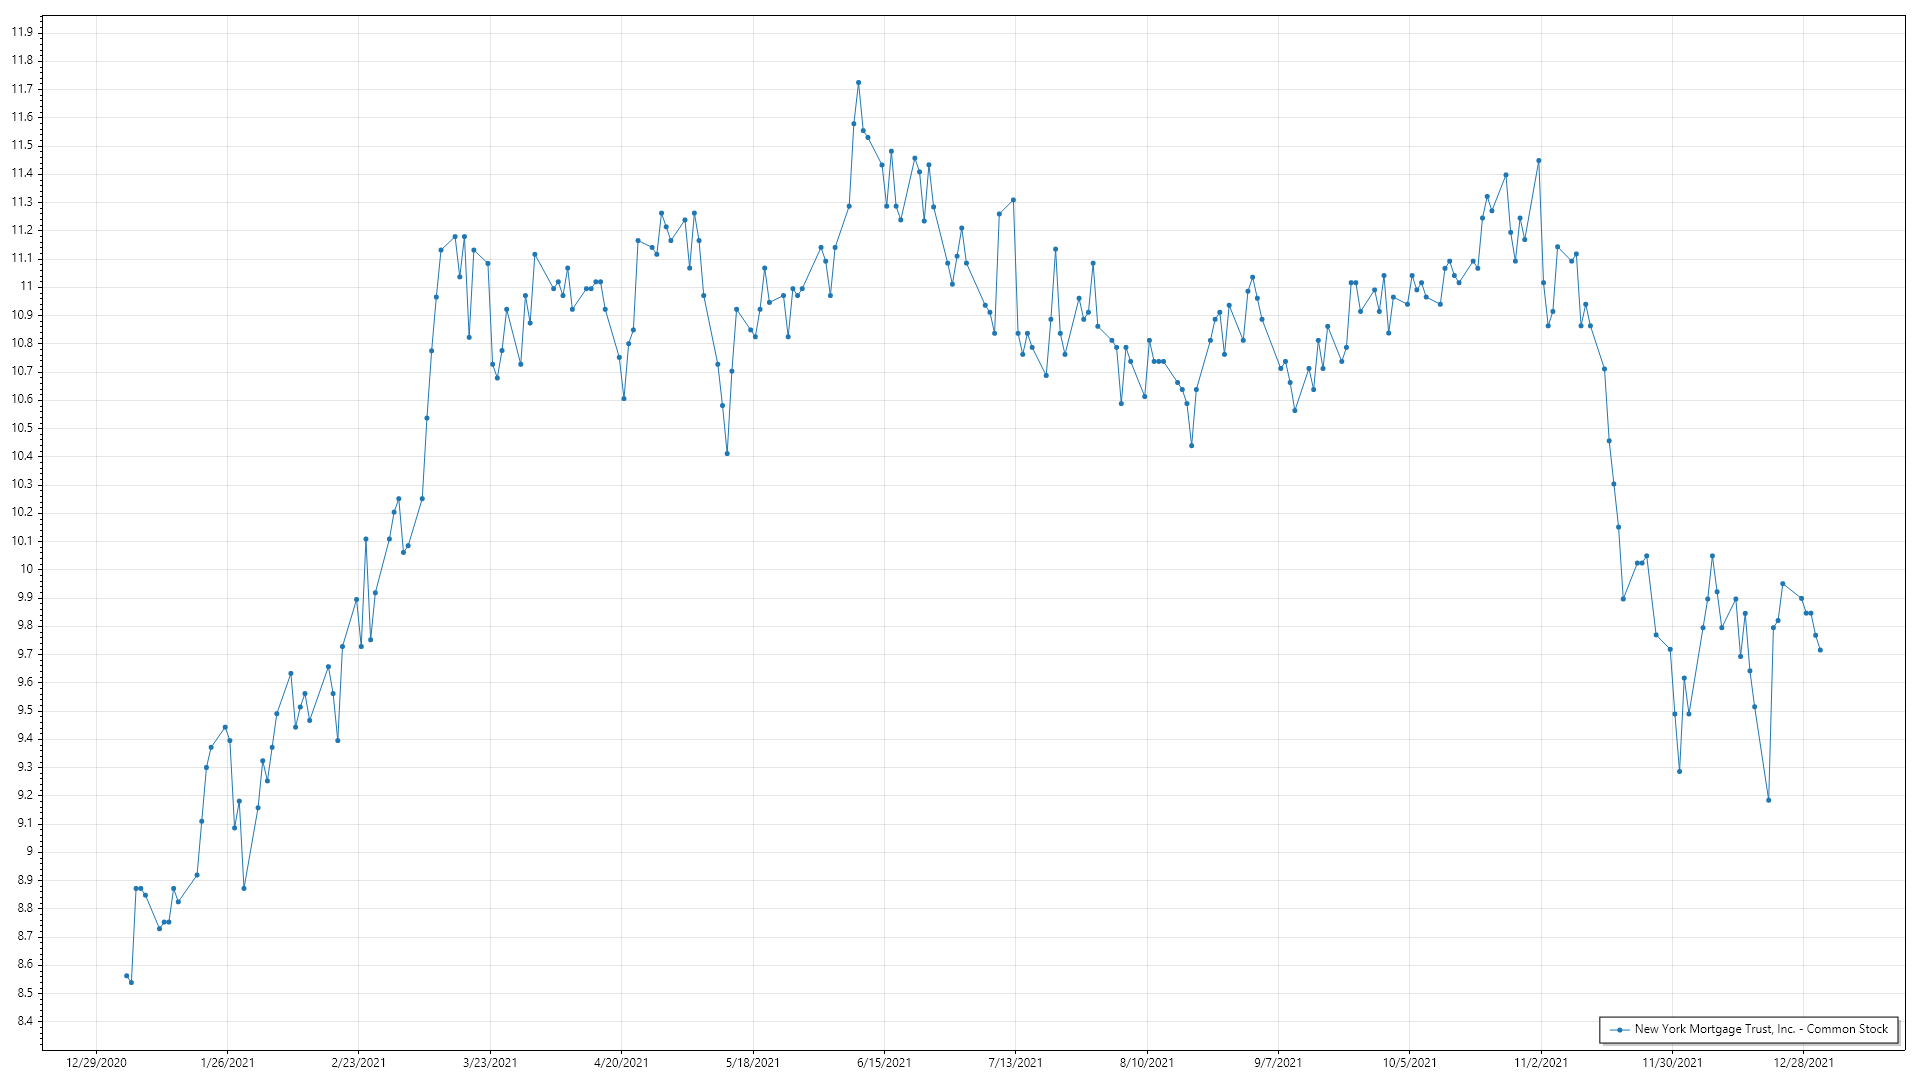Select the 9/7/2021 x-axis date label
The width and height of the screenshot is (1920, 1080).
tap(1278, 1062)
